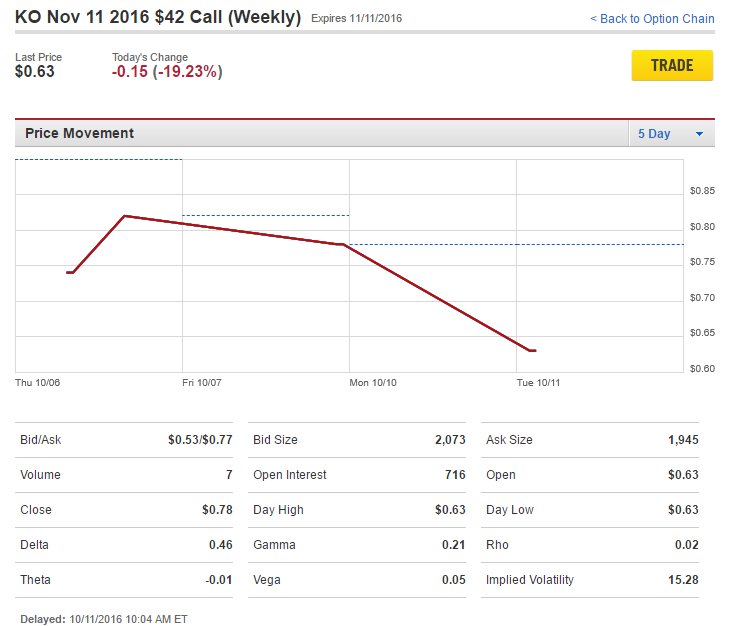Viewport: 729px width, 626px height.
Task: Click the Volume value 7
Action: [229, 475]
